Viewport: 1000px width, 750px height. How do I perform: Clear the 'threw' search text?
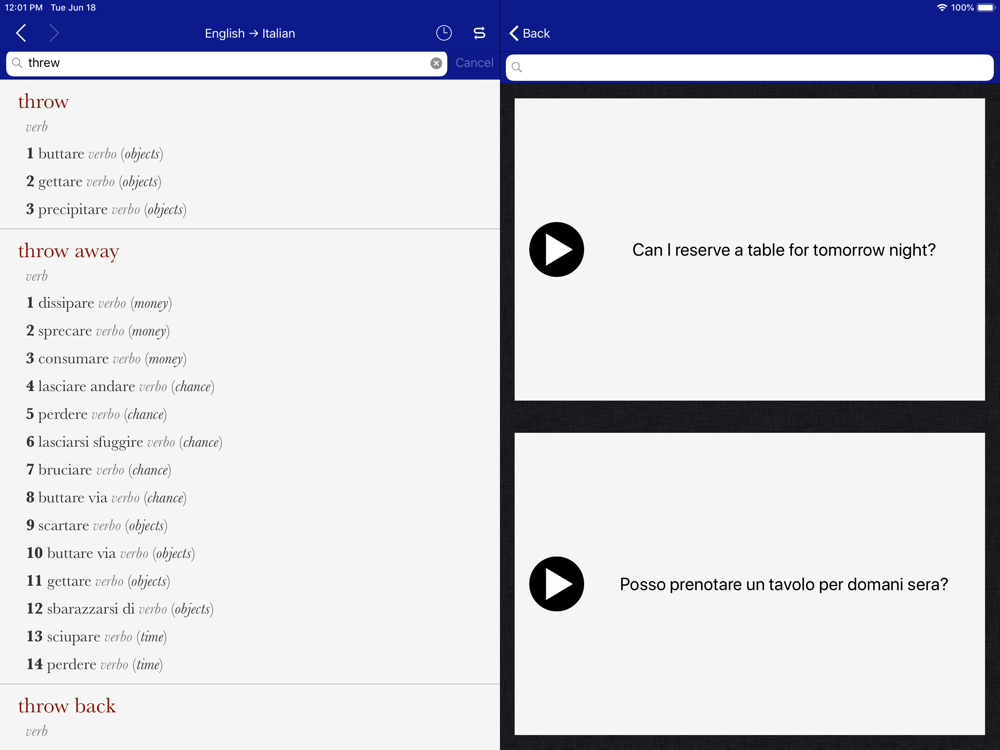(x=436, y=63)
